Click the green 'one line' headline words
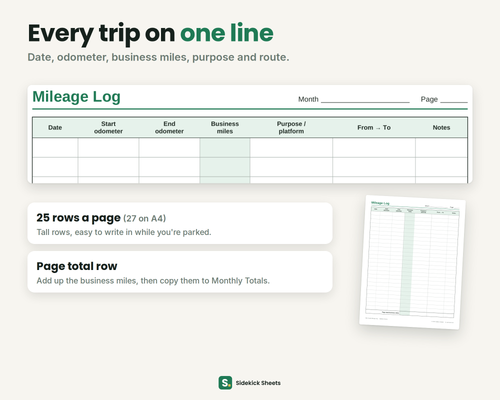The height and width of the screenshot is (400, 500). point(227,33)
